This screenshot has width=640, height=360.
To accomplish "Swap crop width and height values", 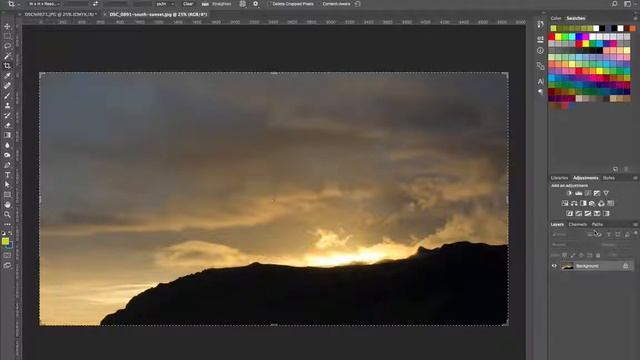I will pos(95,4).
